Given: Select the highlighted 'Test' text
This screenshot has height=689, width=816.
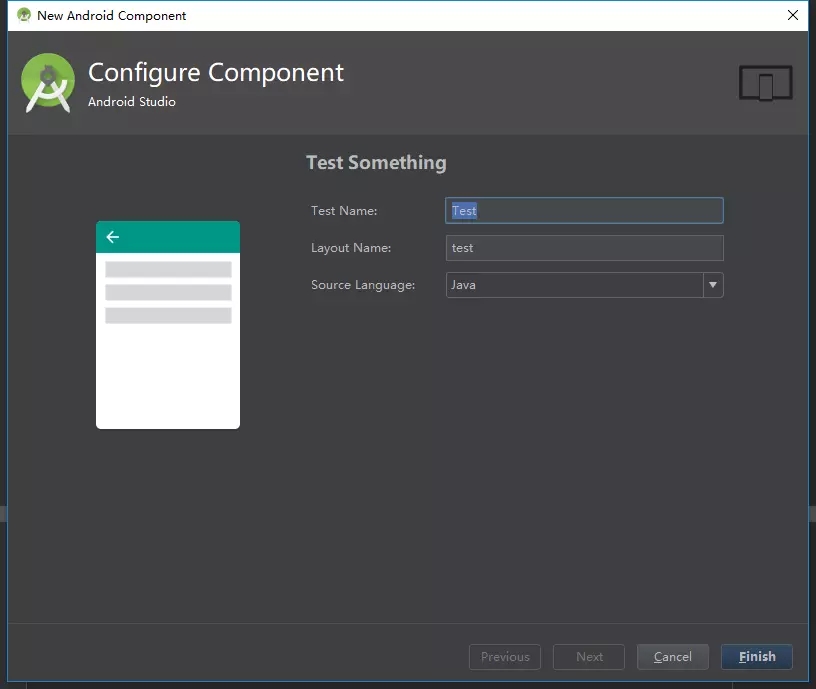Looking at the screenshot, I should 464,210.
